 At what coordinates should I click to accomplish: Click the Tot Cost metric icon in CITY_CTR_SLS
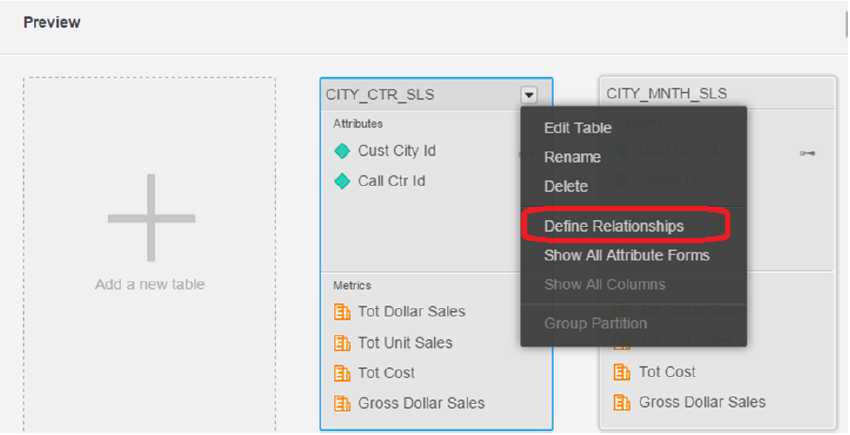341,373
